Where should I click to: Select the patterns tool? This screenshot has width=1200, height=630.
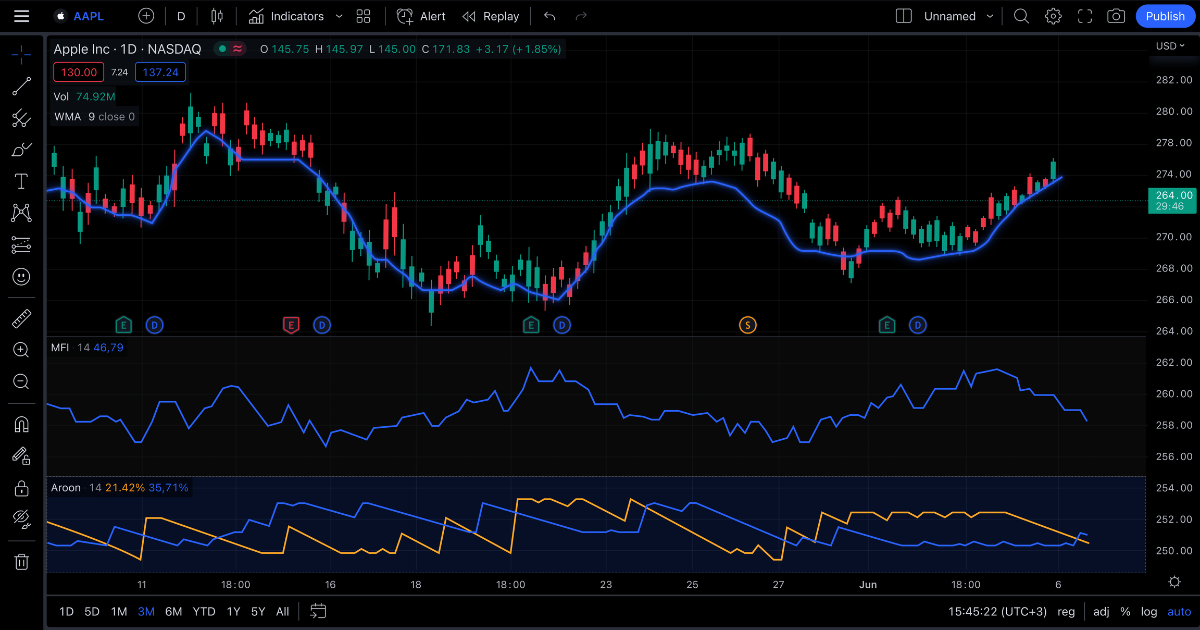pos(21,213)
